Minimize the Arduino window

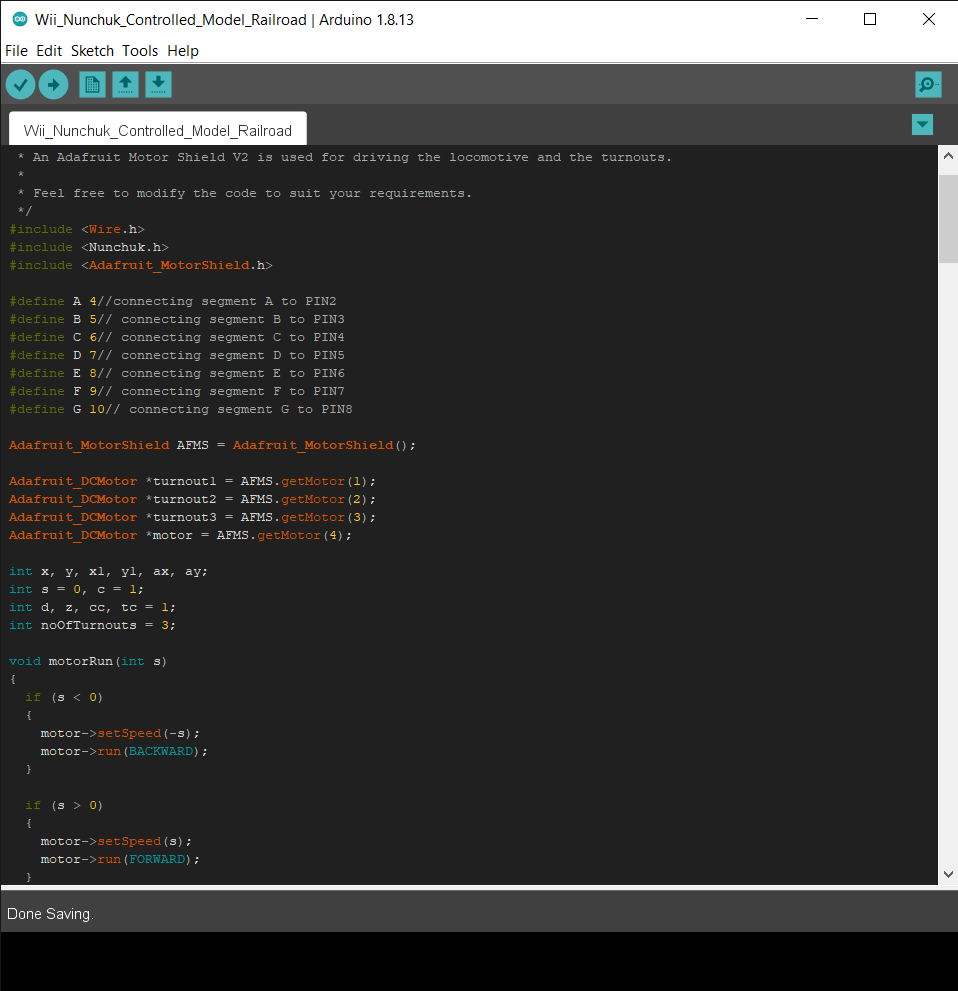point(812,19)
